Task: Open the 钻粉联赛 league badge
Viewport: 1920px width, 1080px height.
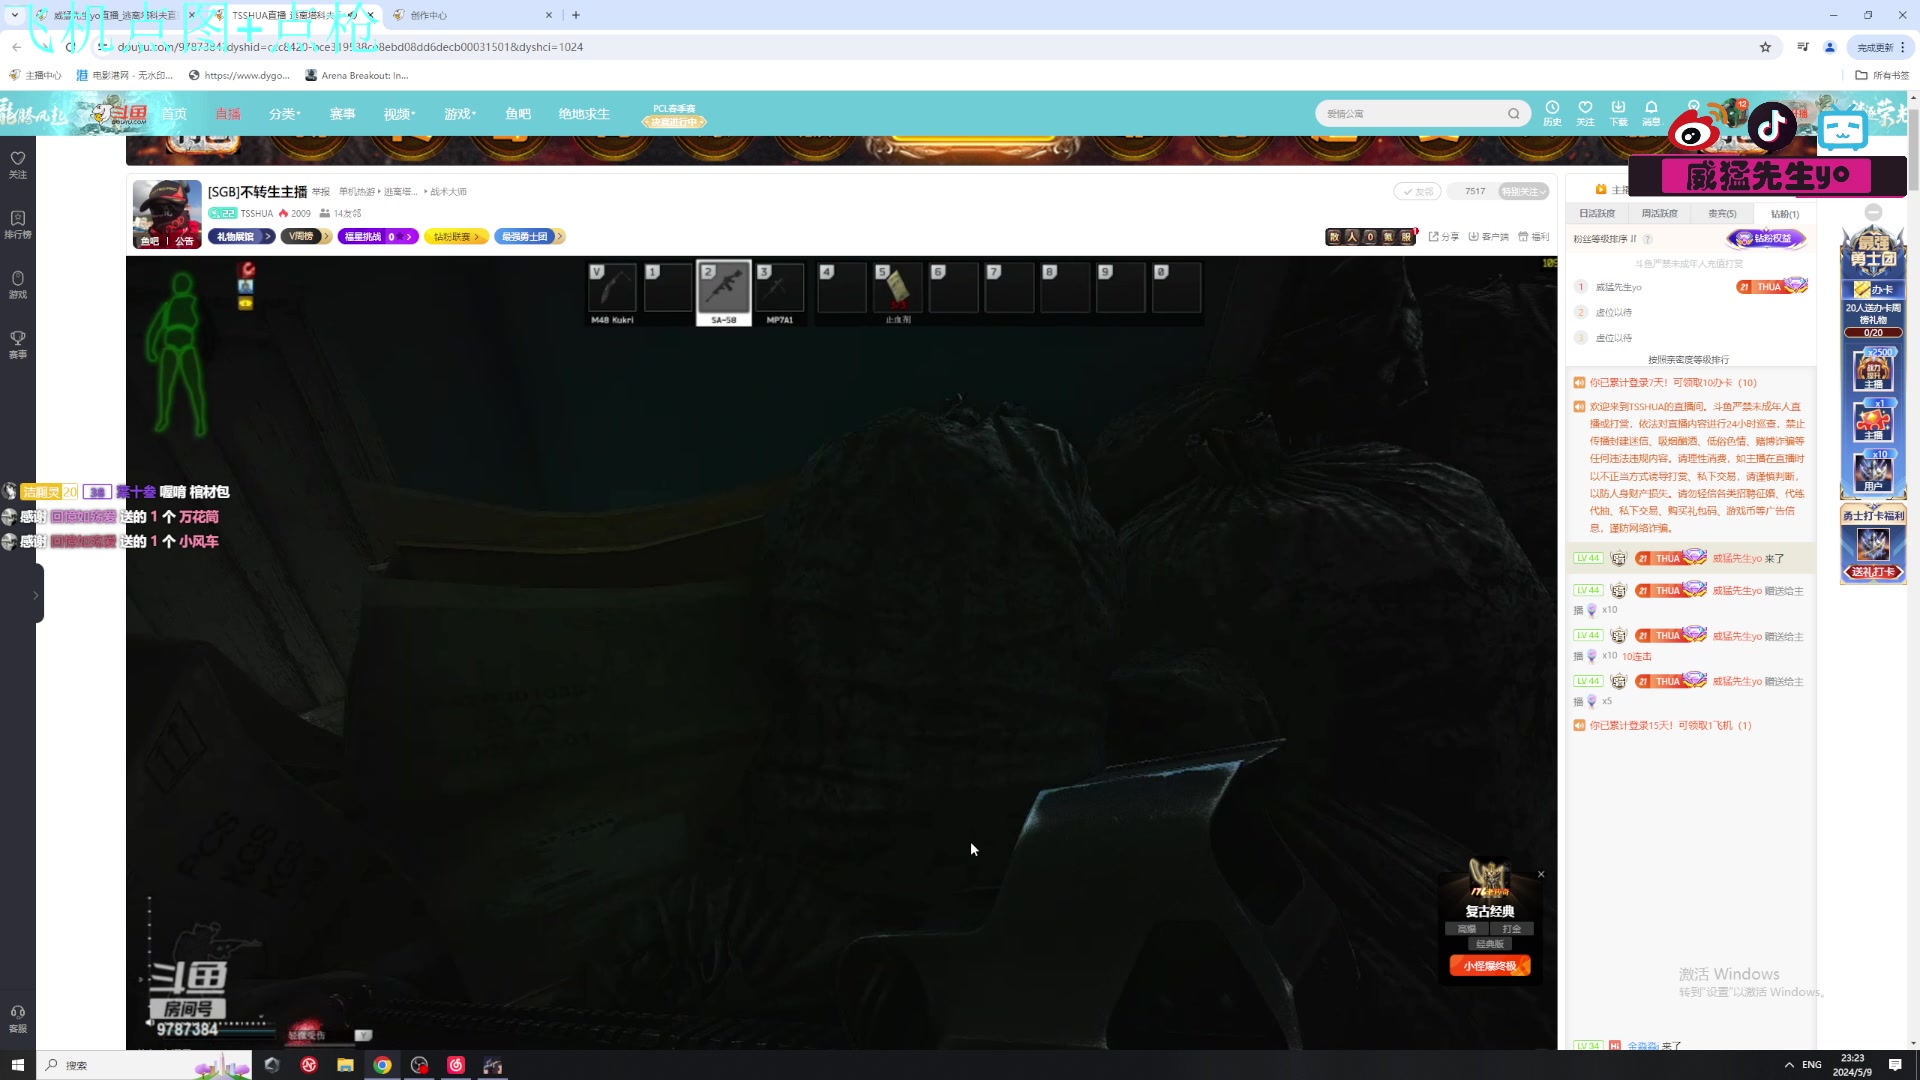Action: click(456, 237)
